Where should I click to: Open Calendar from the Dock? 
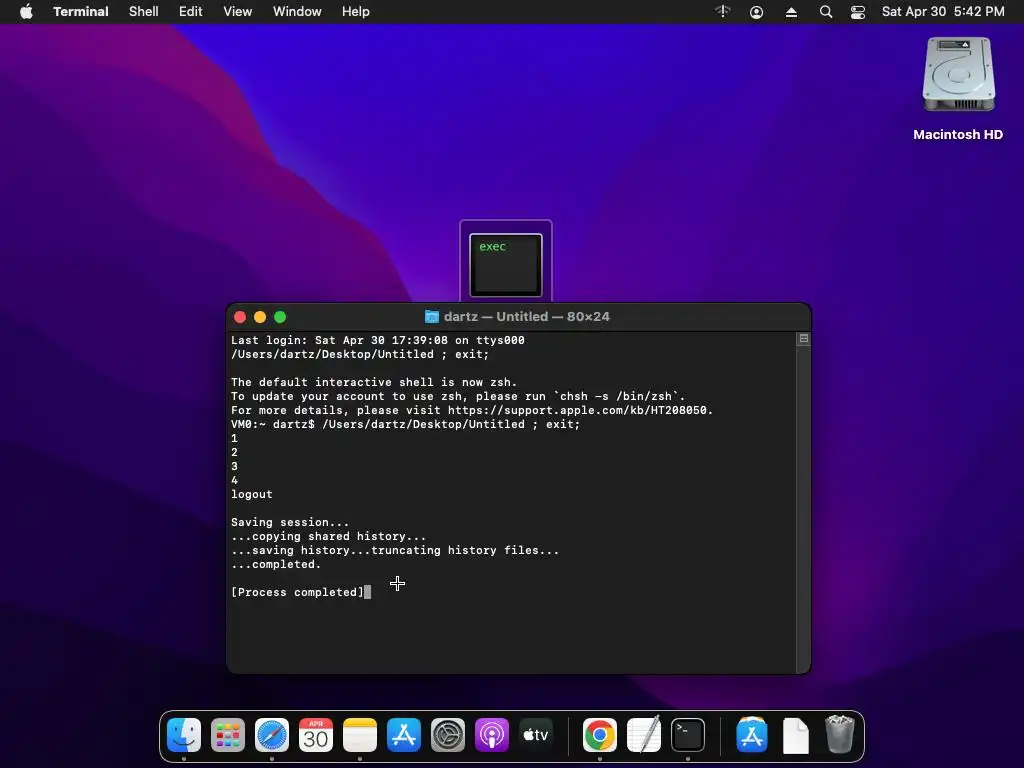(x=316, y=735)
